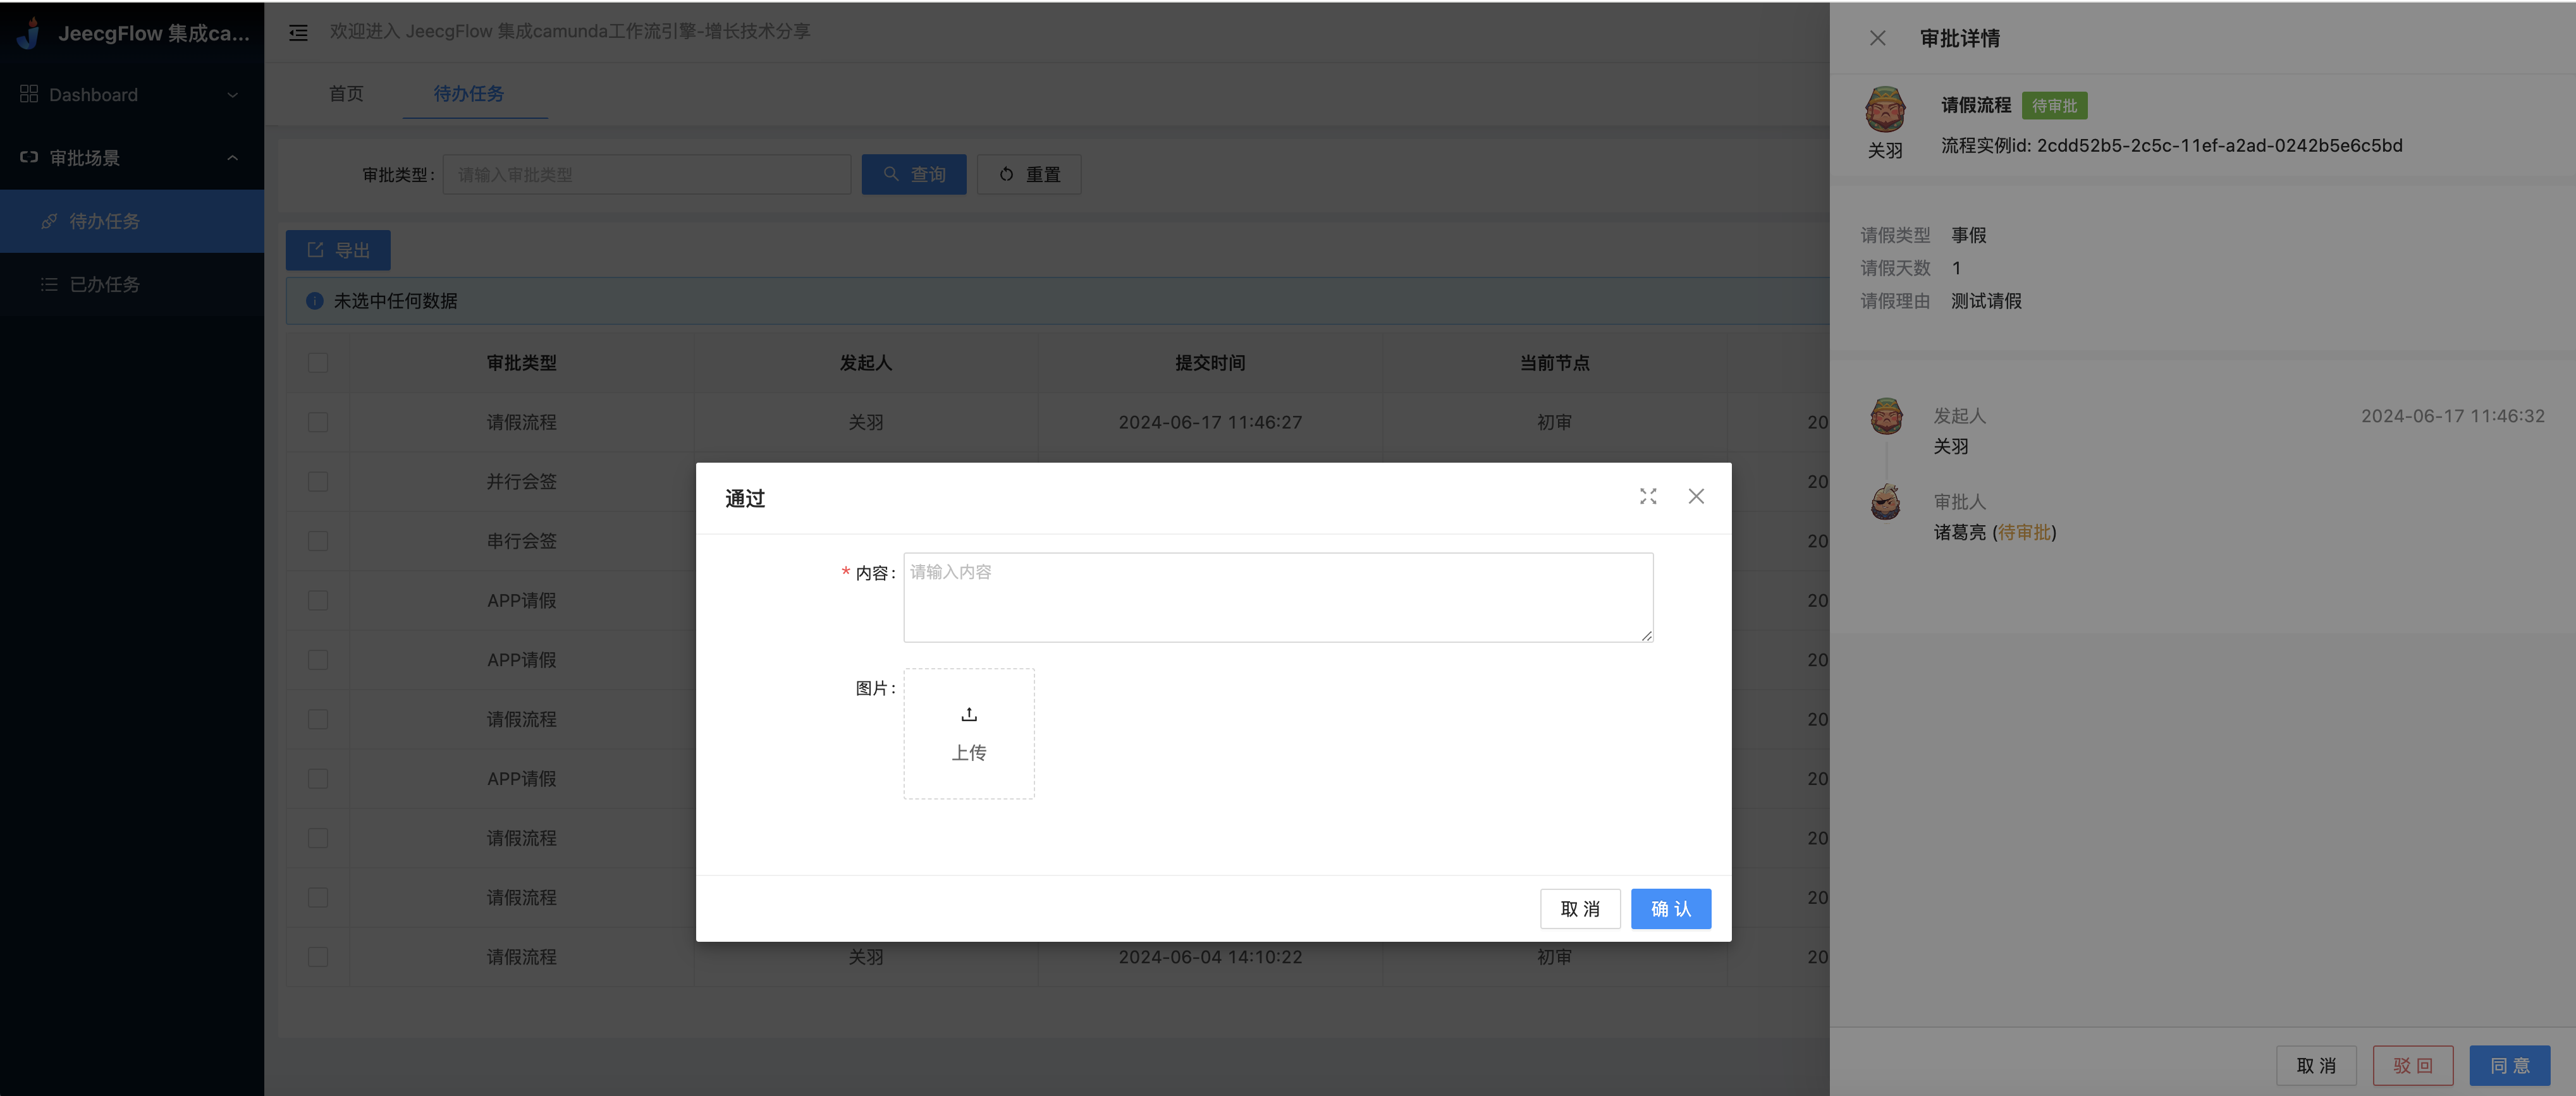Click into the 内容 text area
The height and width of the screenshot is (1096, 2576).
[1277, 597]
